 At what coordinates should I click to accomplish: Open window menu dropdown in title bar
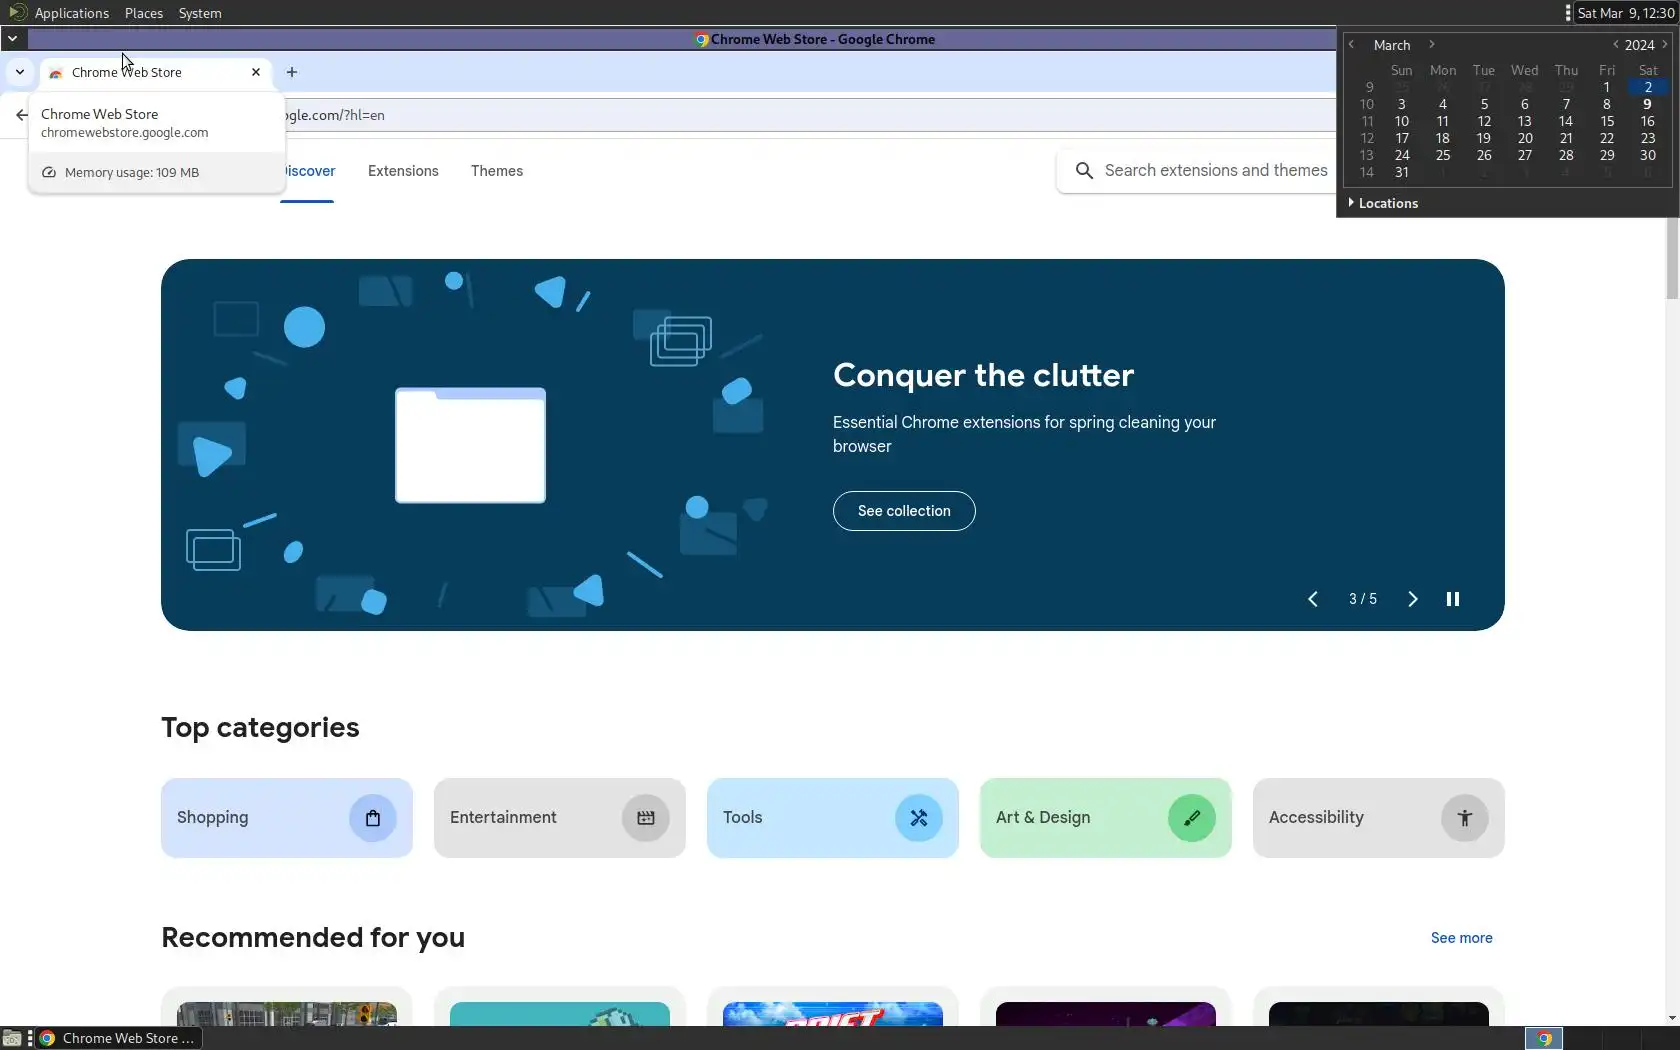pos(12,39)
